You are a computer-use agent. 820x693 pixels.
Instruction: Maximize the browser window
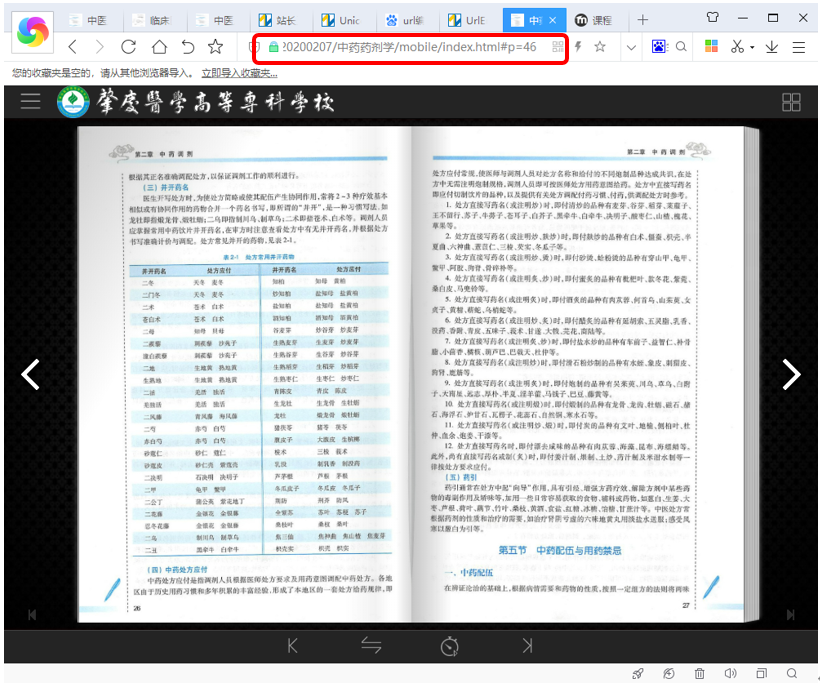773,17
